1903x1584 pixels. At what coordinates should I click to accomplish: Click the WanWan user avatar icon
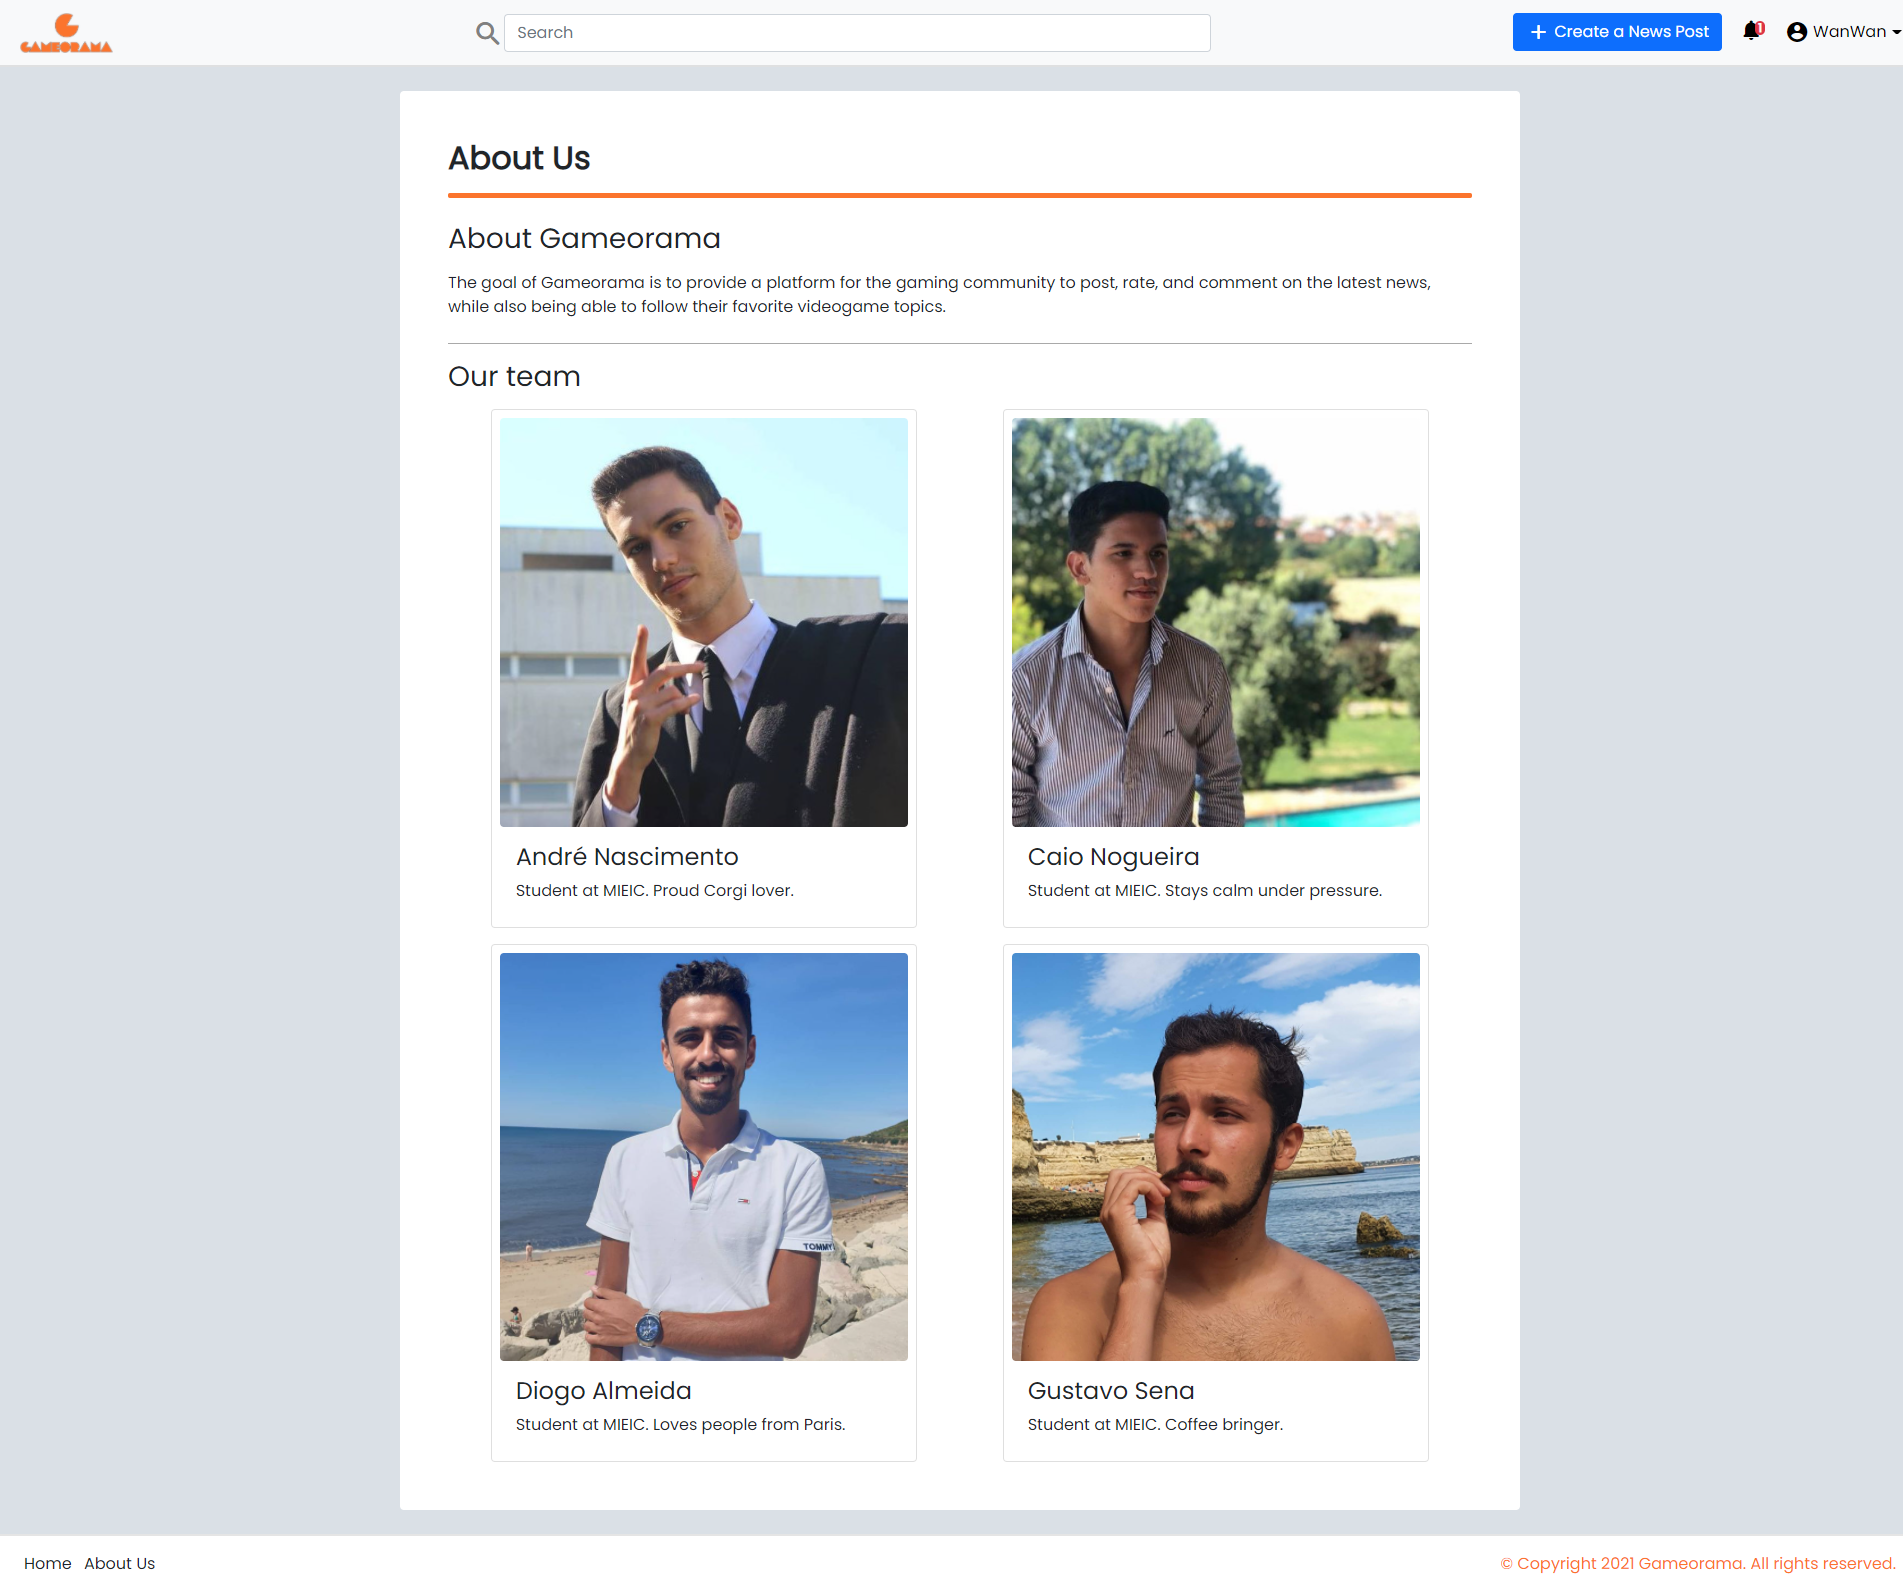tap(1797, 32)
